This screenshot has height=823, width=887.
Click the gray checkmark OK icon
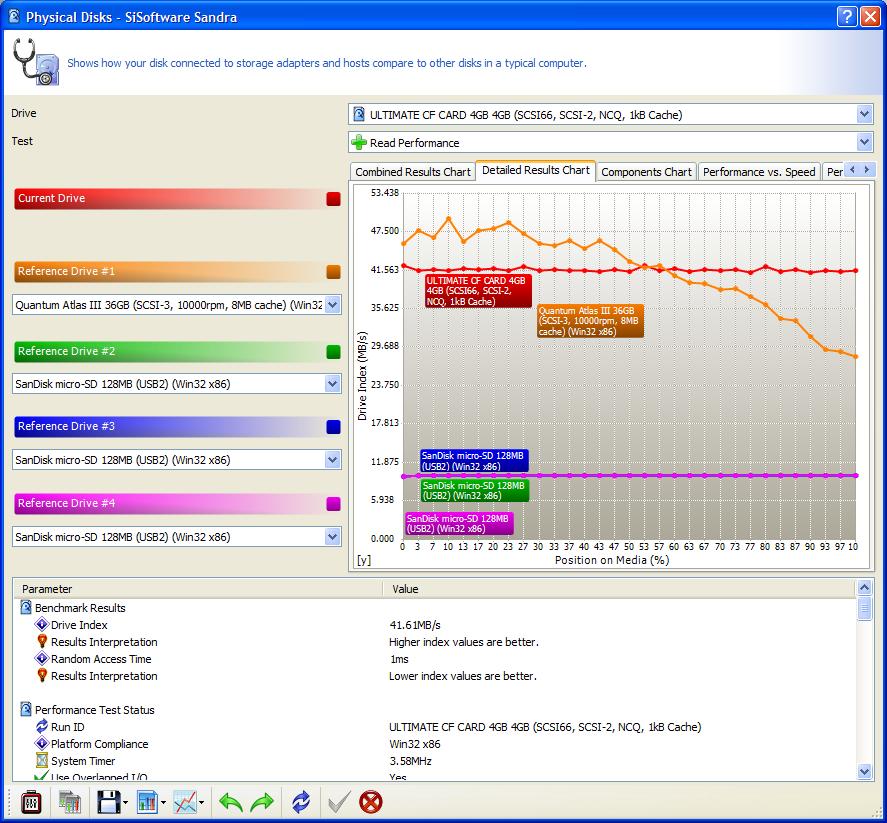click(339, 802)
